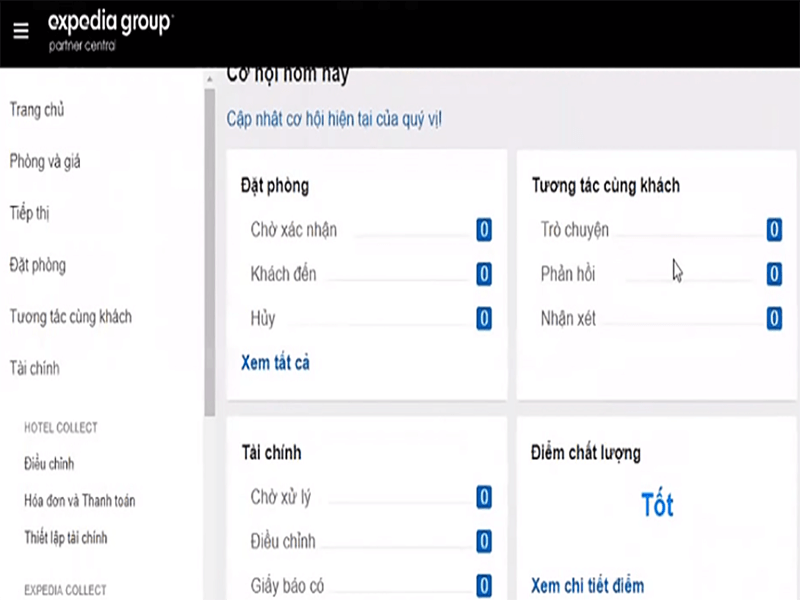
Task: Click the Xem tất cả link
Action: pos(274,363)
